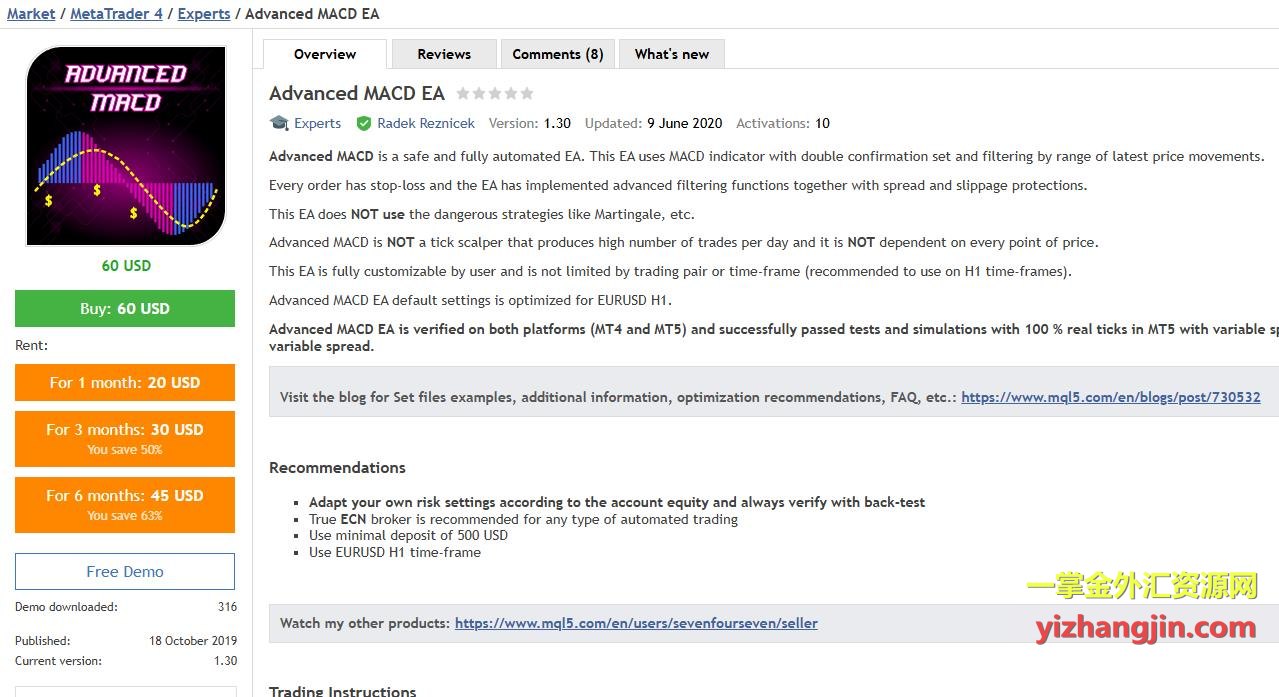Go to Market in breadcrumb
The image size is (1279, 697).
31,14
